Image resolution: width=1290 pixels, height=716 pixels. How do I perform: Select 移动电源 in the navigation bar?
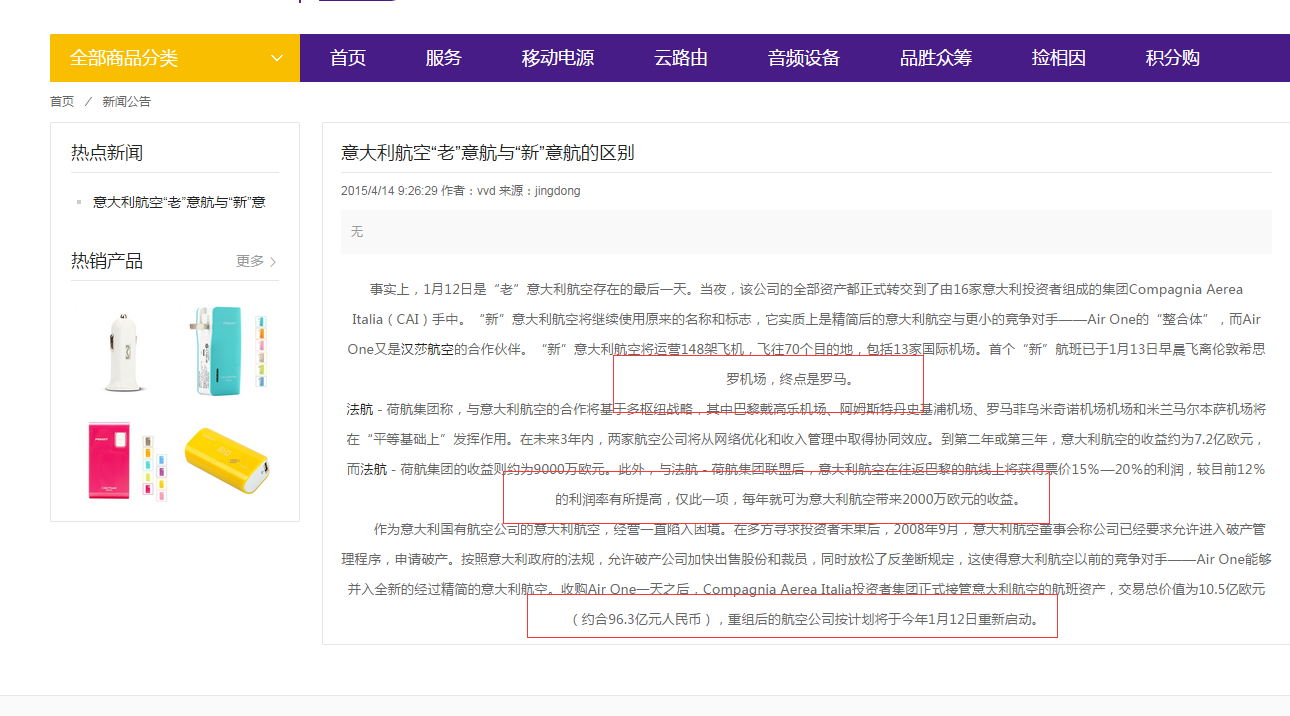point(558,58)
